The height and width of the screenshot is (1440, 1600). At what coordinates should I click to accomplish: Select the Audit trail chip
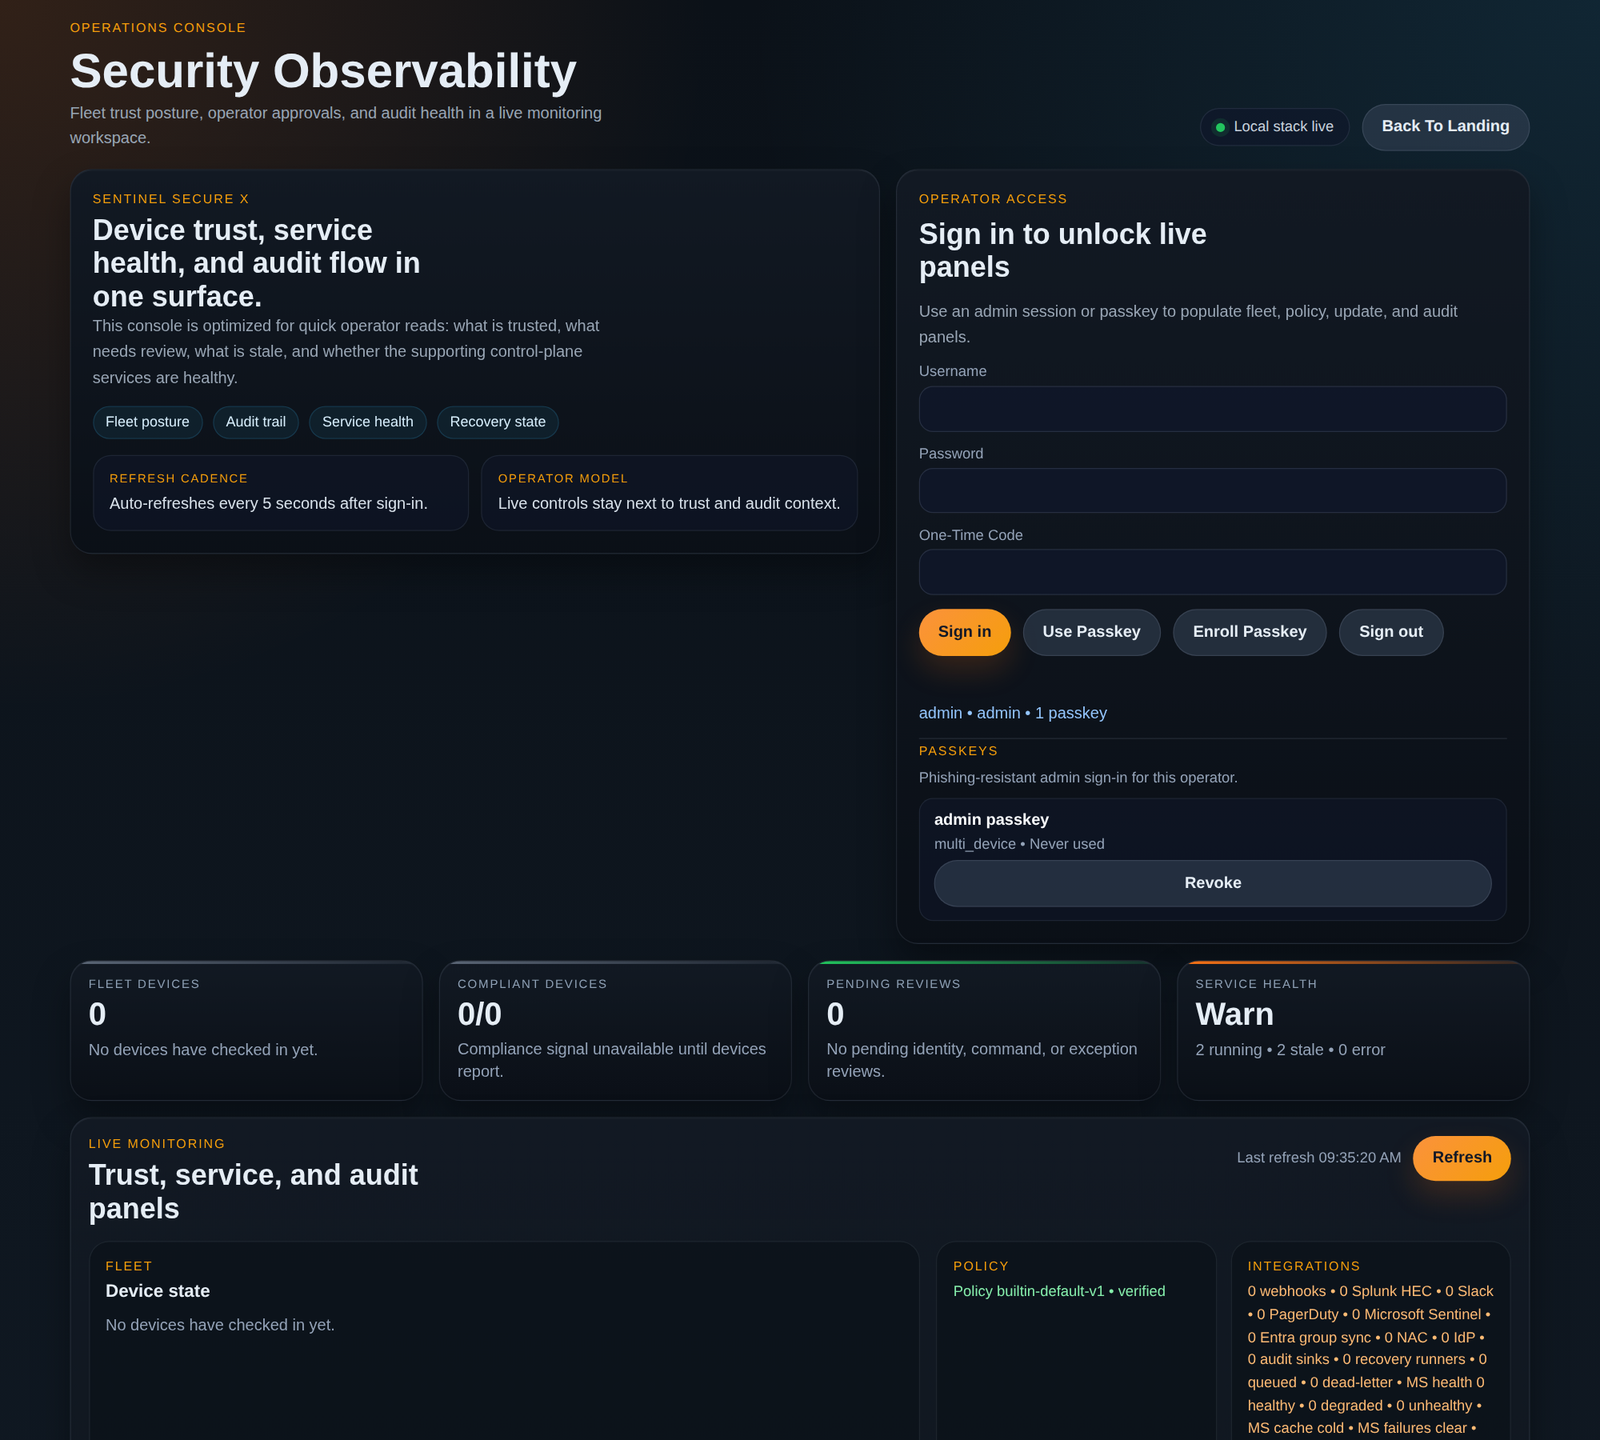point(255,422)
